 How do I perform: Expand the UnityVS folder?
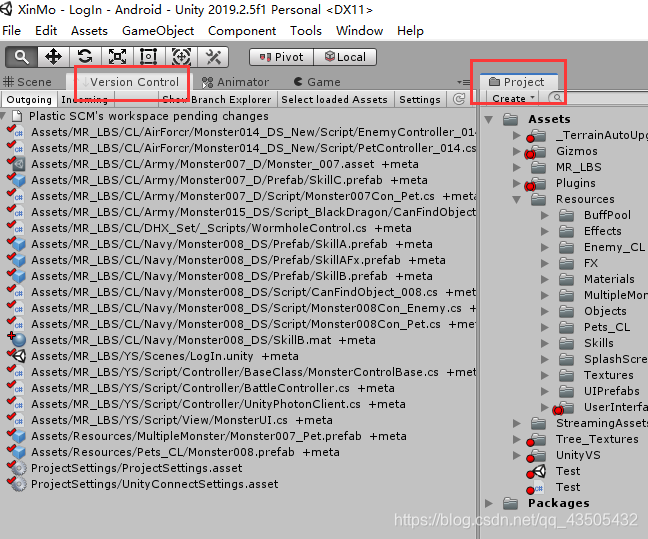click(516, 455)
